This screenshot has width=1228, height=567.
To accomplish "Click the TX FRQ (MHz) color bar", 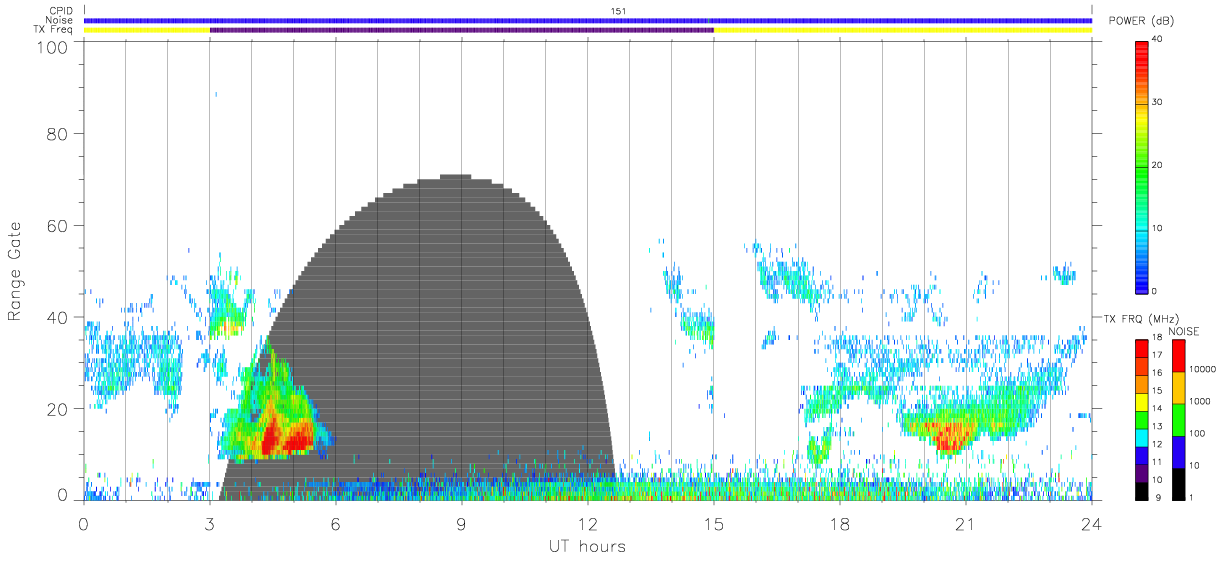I will click(x=1142, y=420).
